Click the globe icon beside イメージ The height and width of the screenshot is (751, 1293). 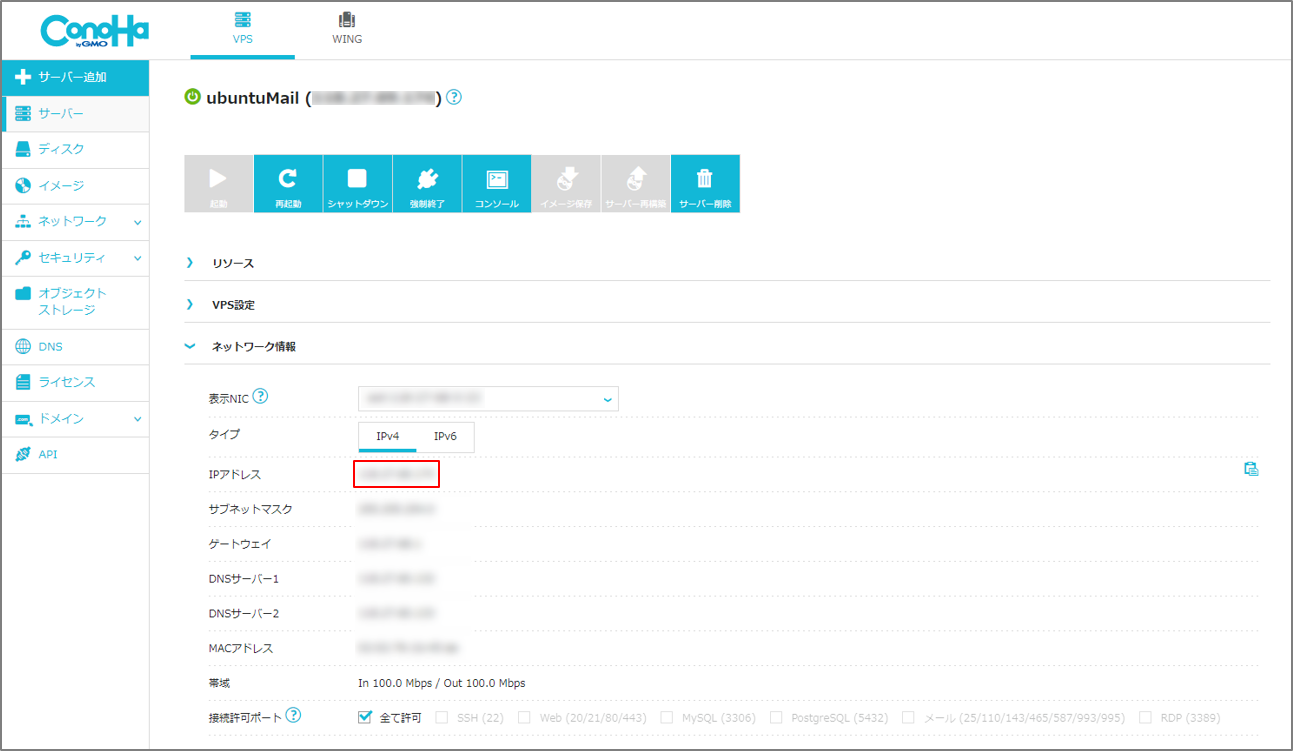coord(23,185)
